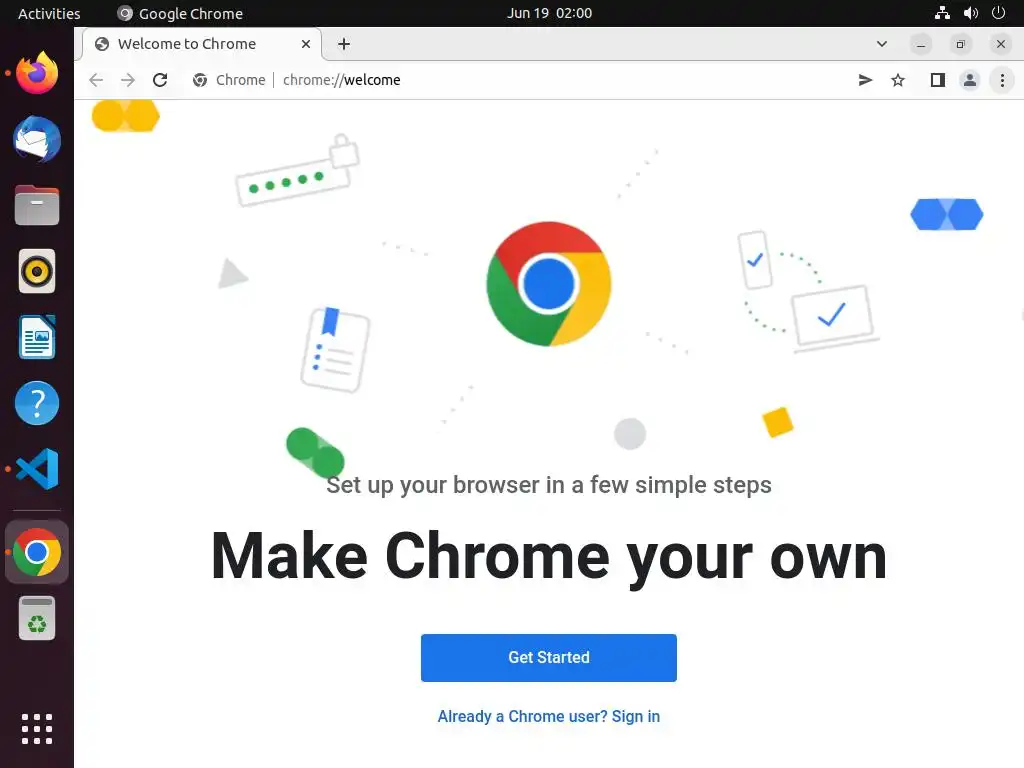Bookmark this tab with the star icon
Screen dimensions: 1024x768
[898, 80]
